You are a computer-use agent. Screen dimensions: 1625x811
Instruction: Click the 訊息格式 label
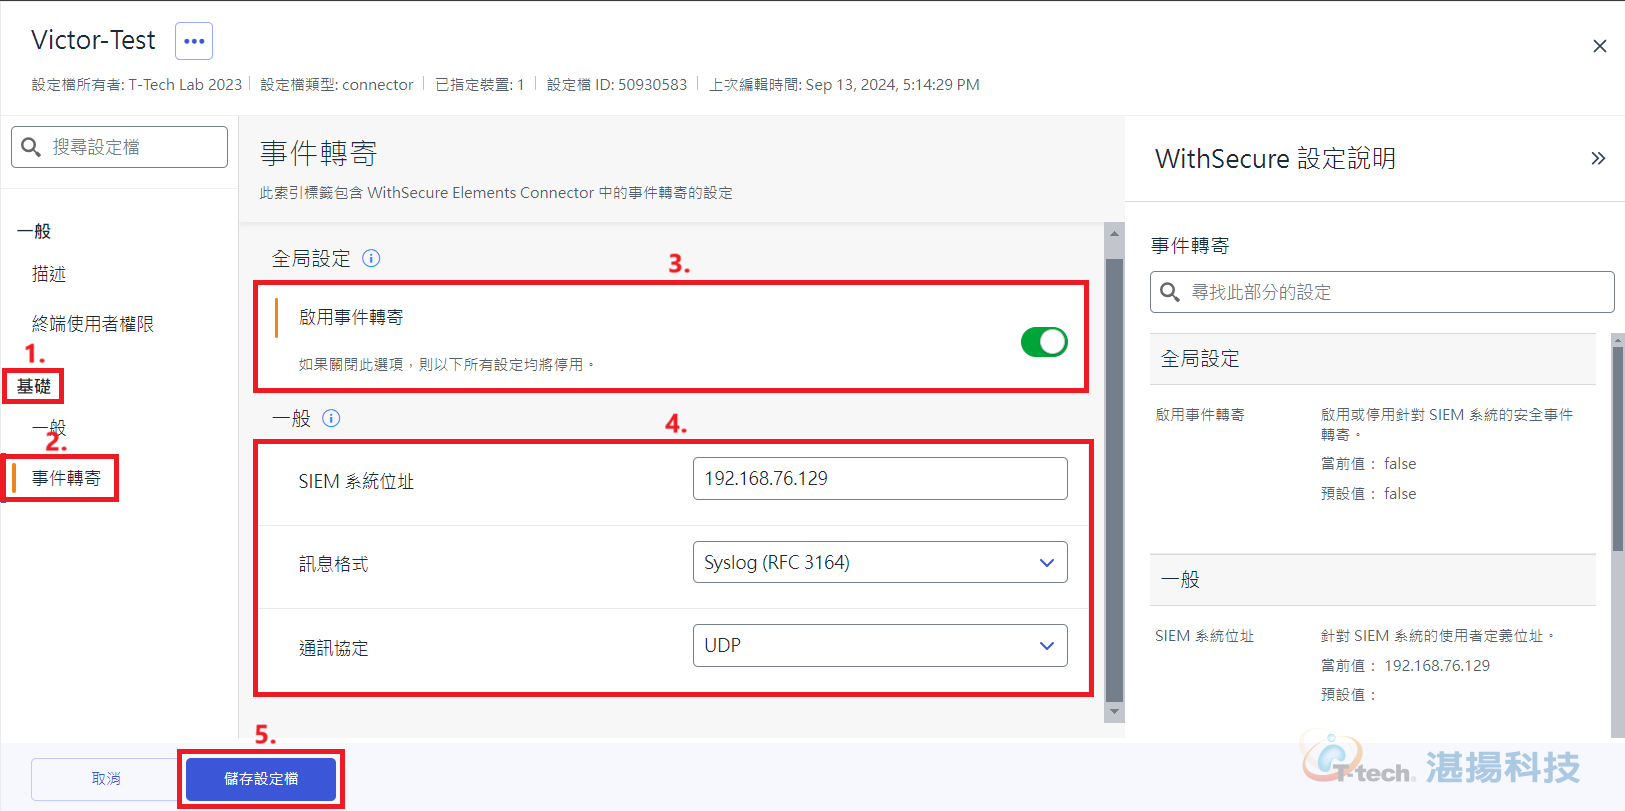333,565
